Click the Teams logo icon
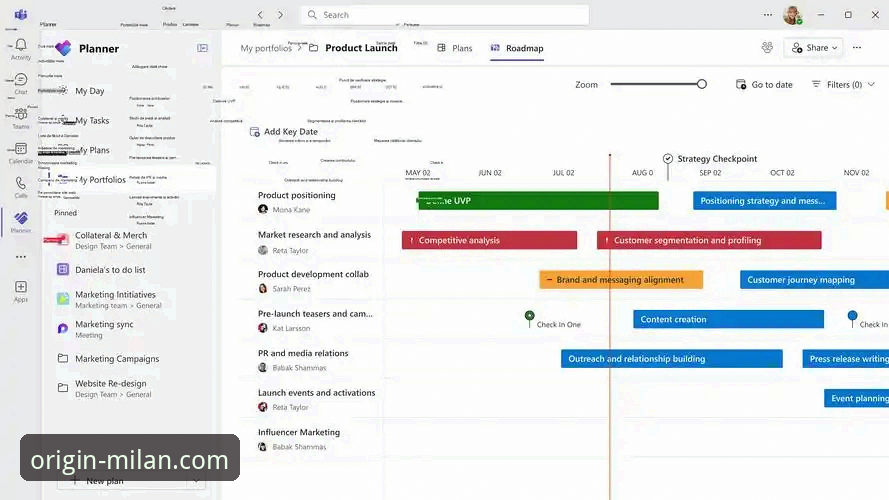The width and height of the screenshot is (889, 500). tap(21, 15)
